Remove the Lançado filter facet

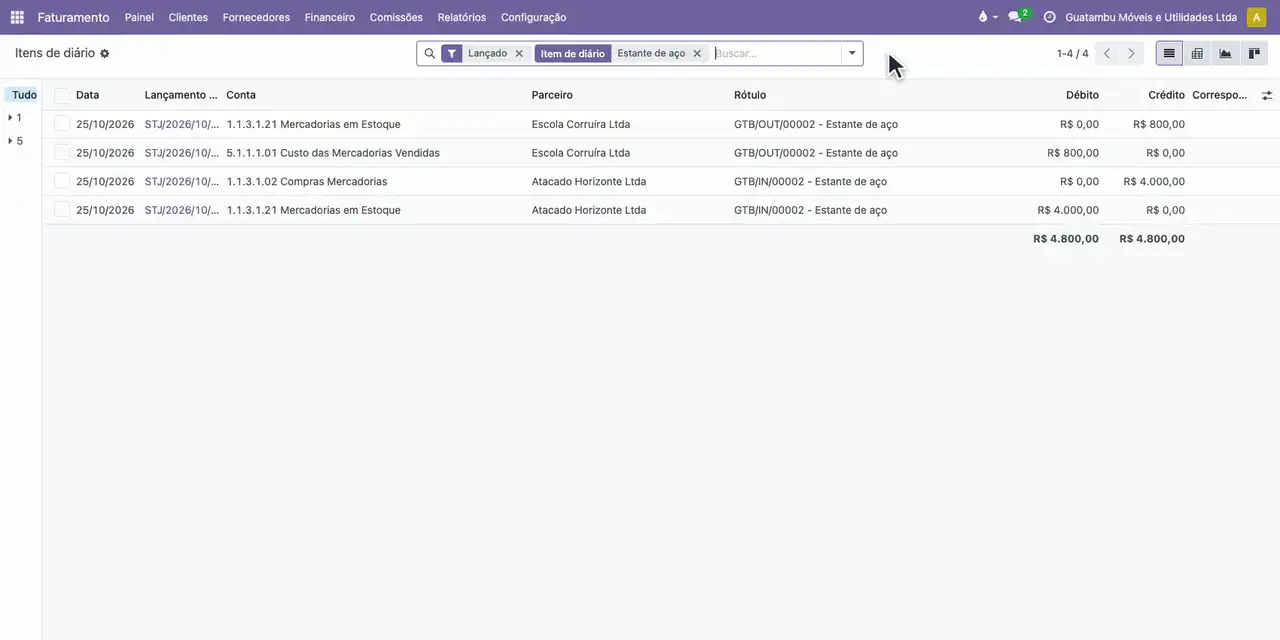coord(519,54)
